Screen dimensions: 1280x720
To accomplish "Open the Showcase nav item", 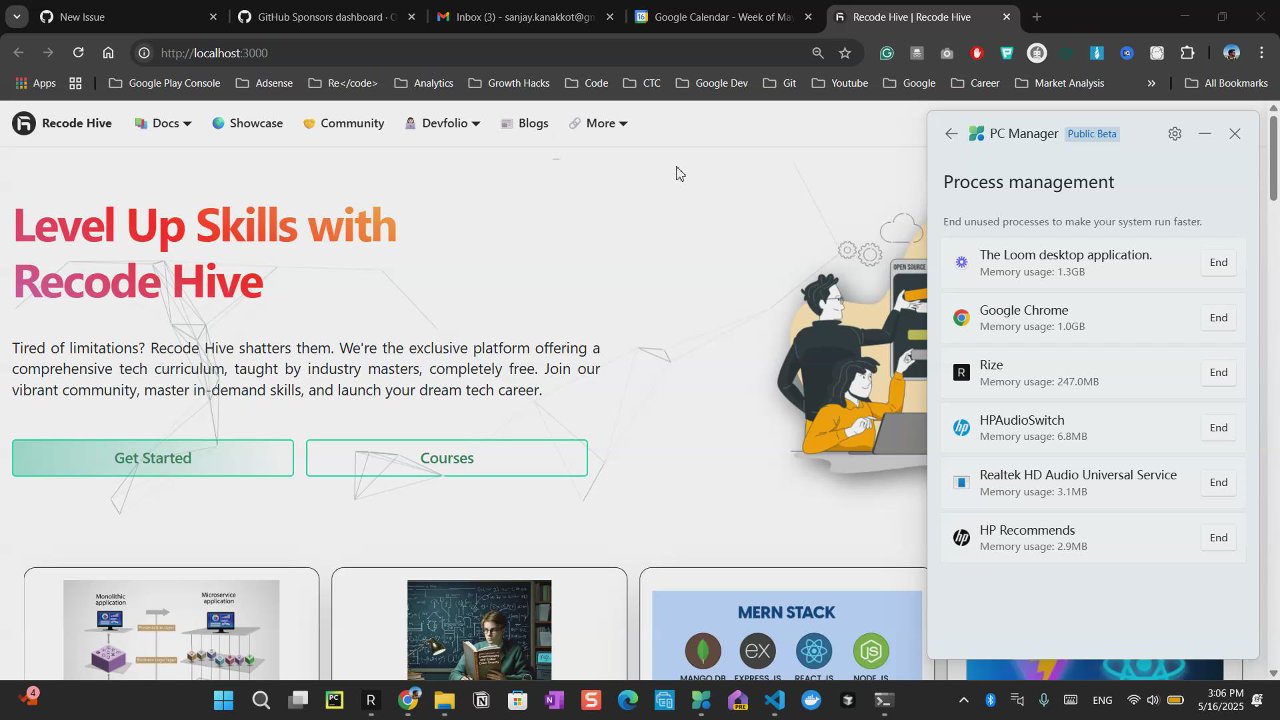I will [247, 123].
